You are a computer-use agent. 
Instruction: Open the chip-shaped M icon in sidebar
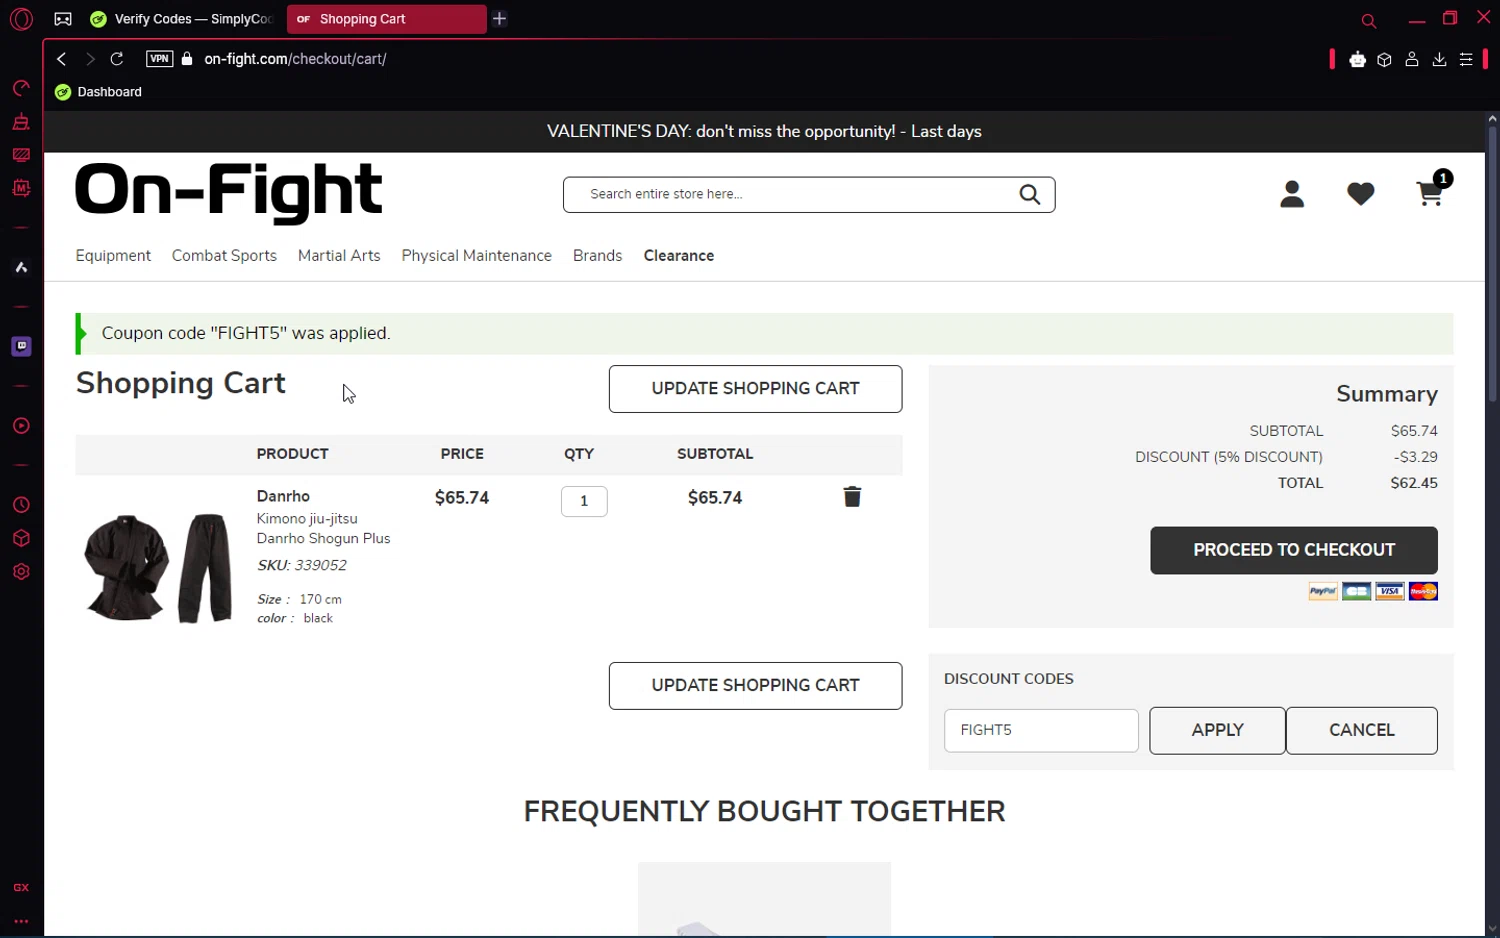coord(21,188)
